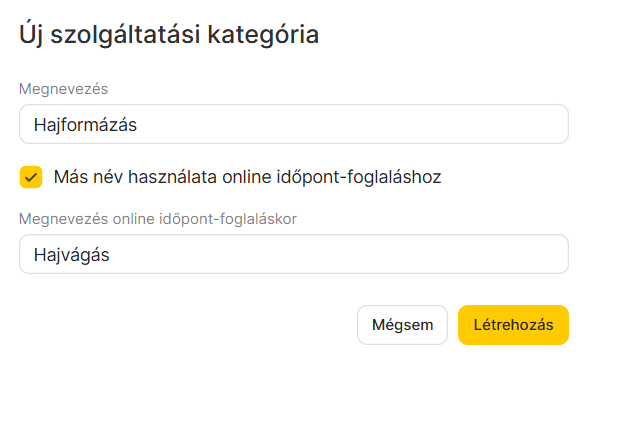The image size is (638, 423).
Task: Click the 'Új szolgáltatási kategória' dialog title
Action: point(169,35)
